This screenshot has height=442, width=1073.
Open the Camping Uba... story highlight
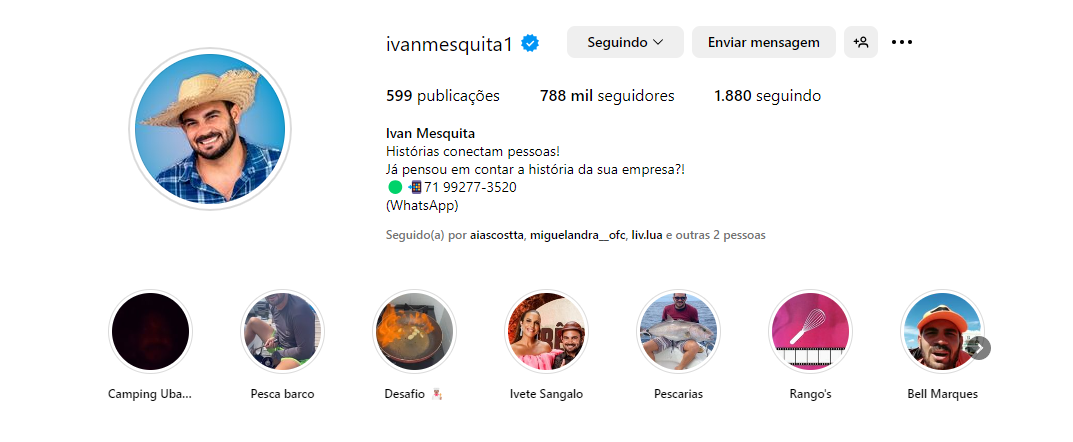151,332
